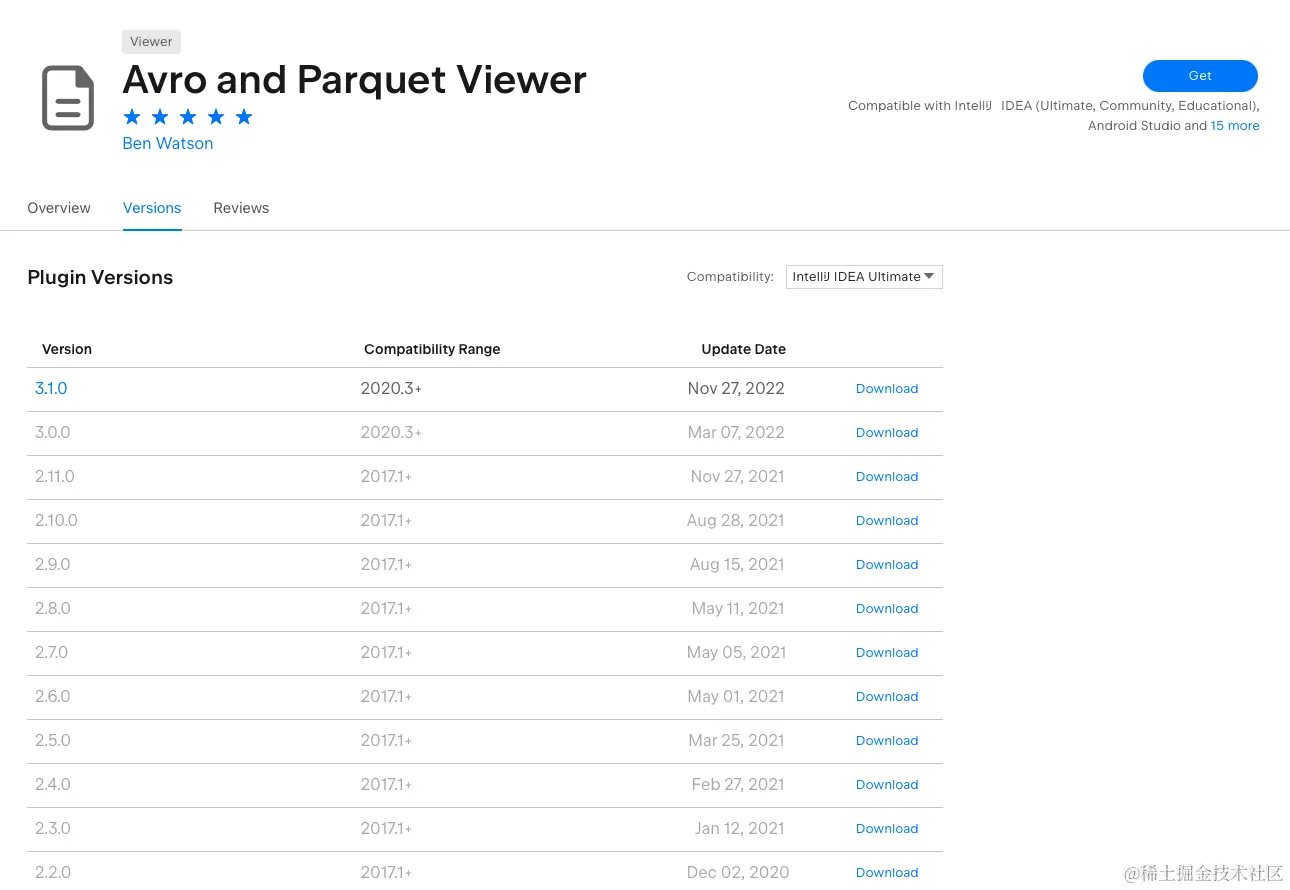The width and height of the screenshot is (1290, 890).
Task: Click the Nov 27, 2021 update date
Action: click(737, 477)
